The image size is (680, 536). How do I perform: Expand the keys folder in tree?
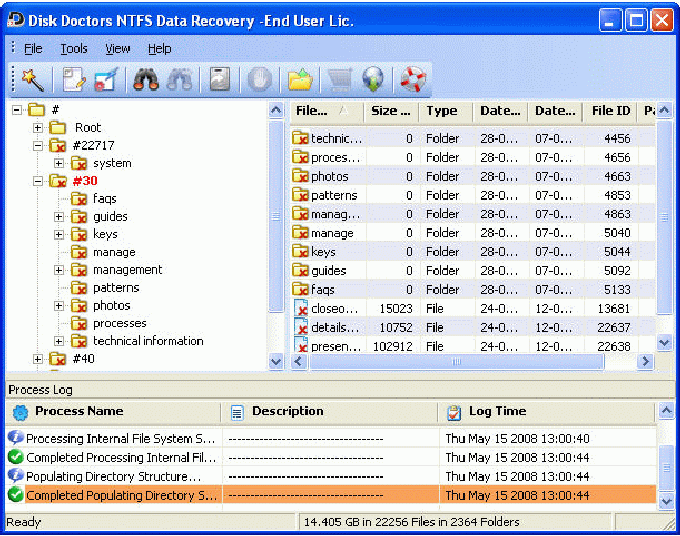[59, 235]
